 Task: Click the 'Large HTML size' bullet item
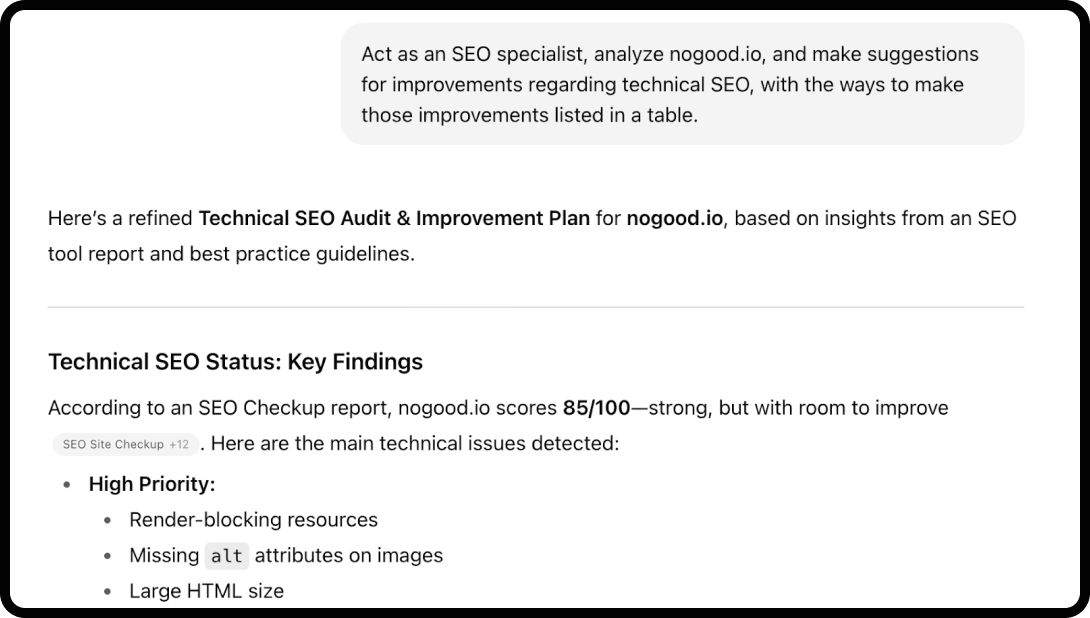tap(206, 591)
